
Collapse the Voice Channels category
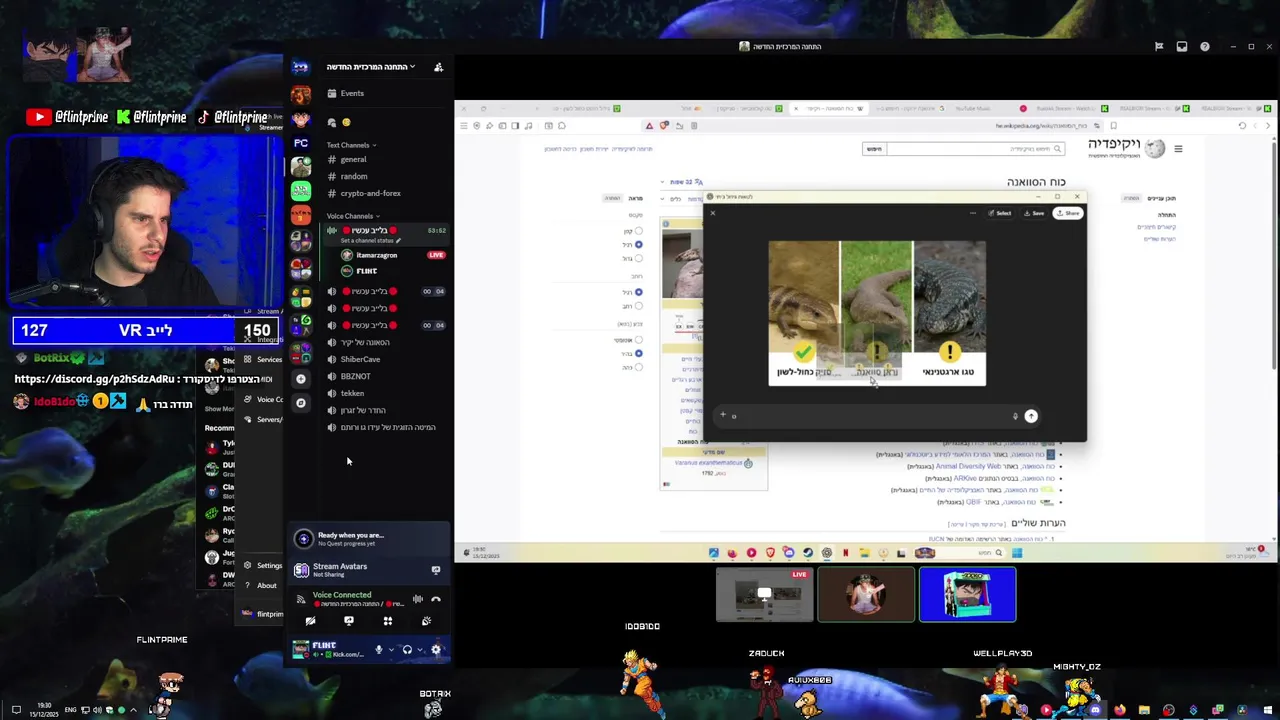coord(353,216)
